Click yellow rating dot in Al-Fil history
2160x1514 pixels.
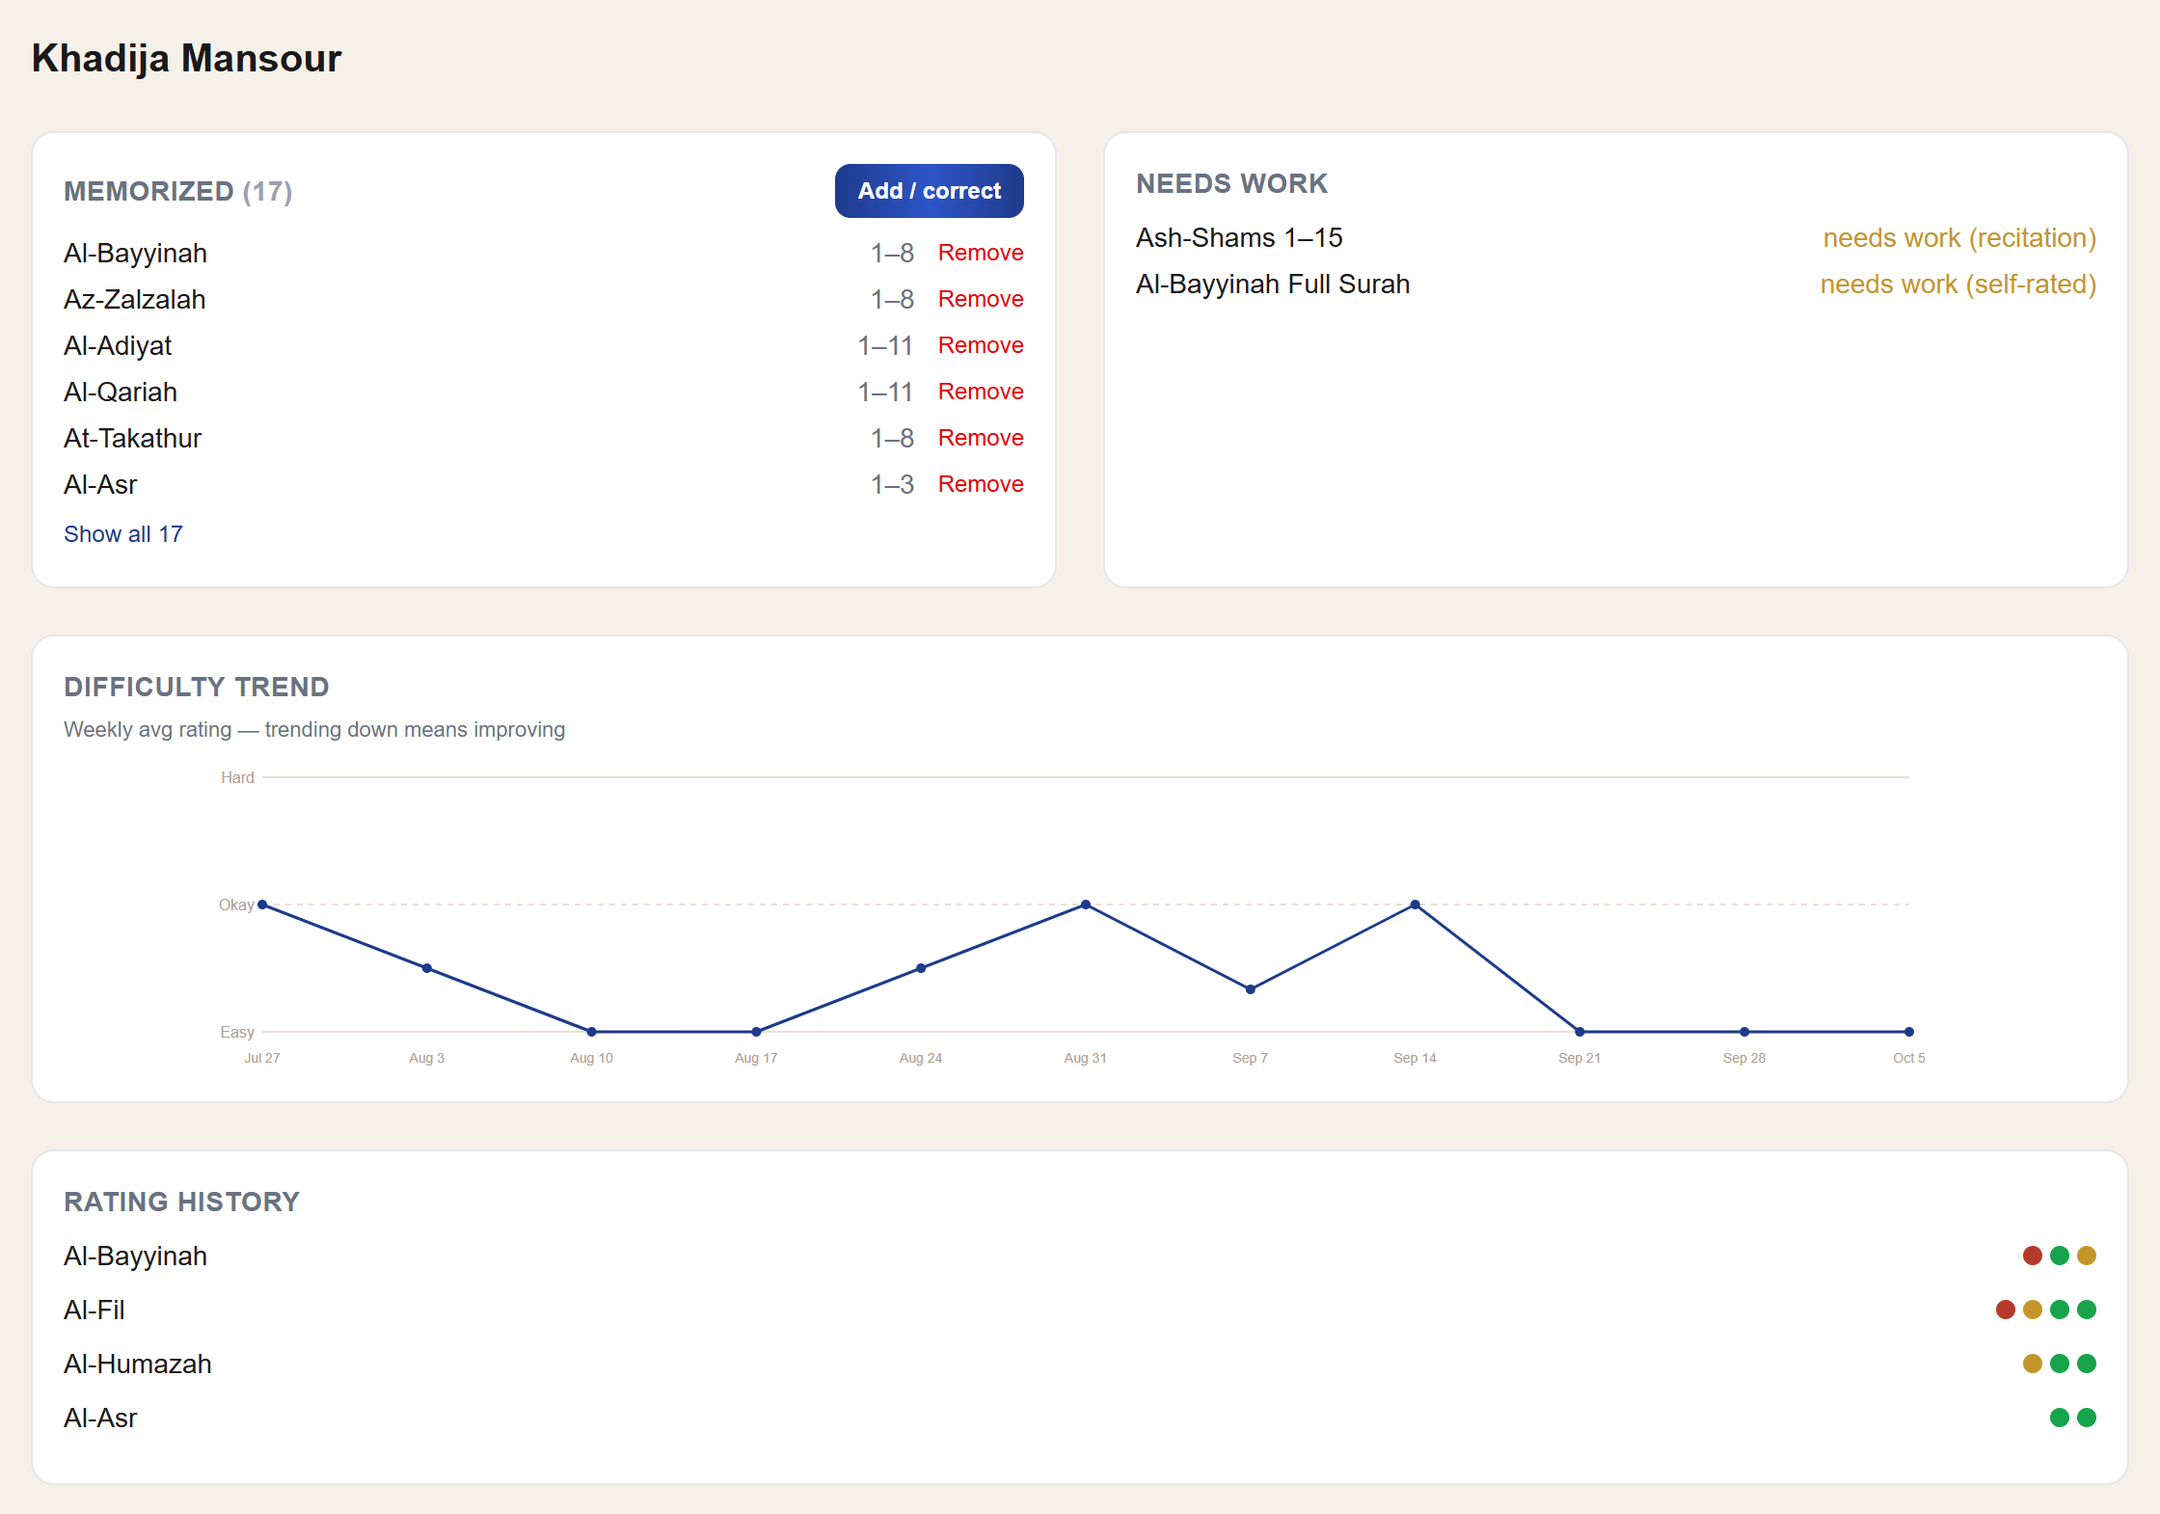2032,1310
